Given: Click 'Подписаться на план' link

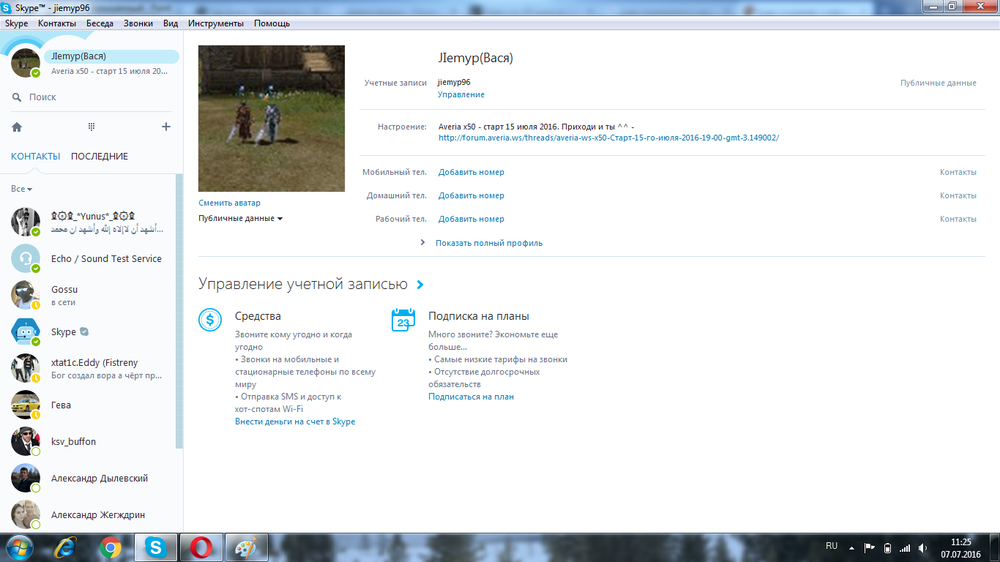Looking at the screenshot, I should [x=471, y=397].
